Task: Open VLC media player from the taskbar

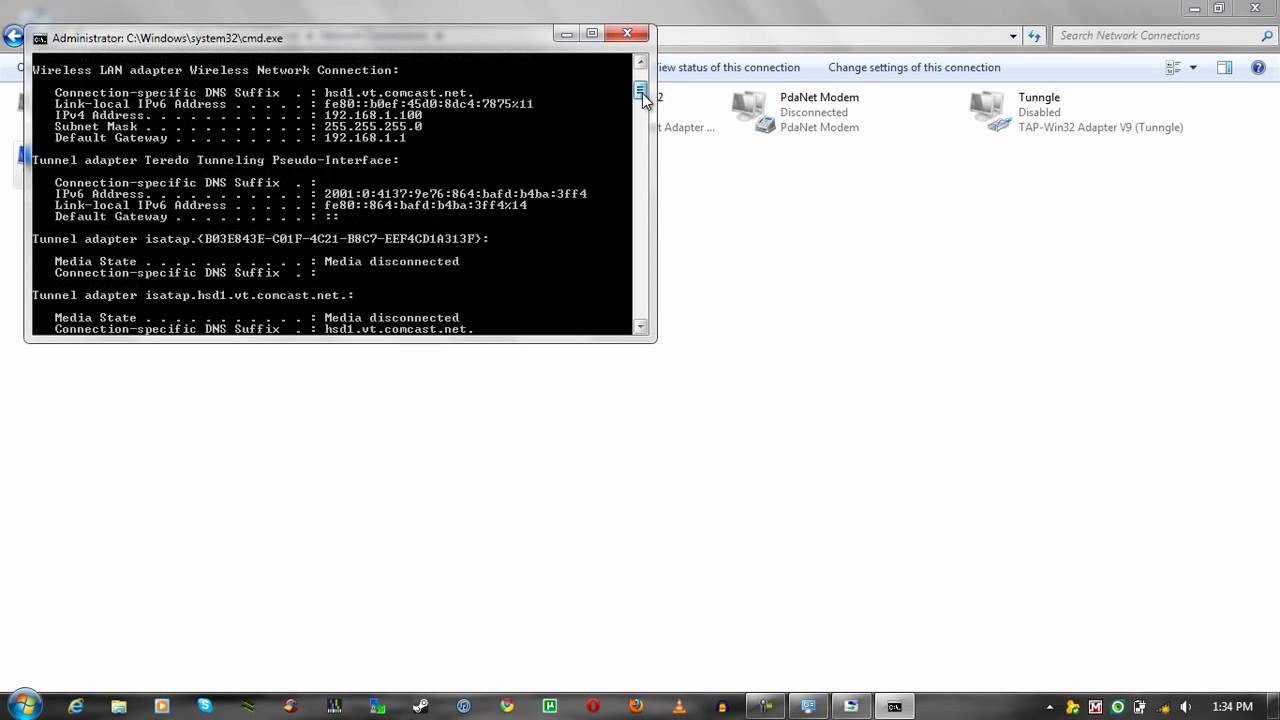Action: tap(679, 706)
